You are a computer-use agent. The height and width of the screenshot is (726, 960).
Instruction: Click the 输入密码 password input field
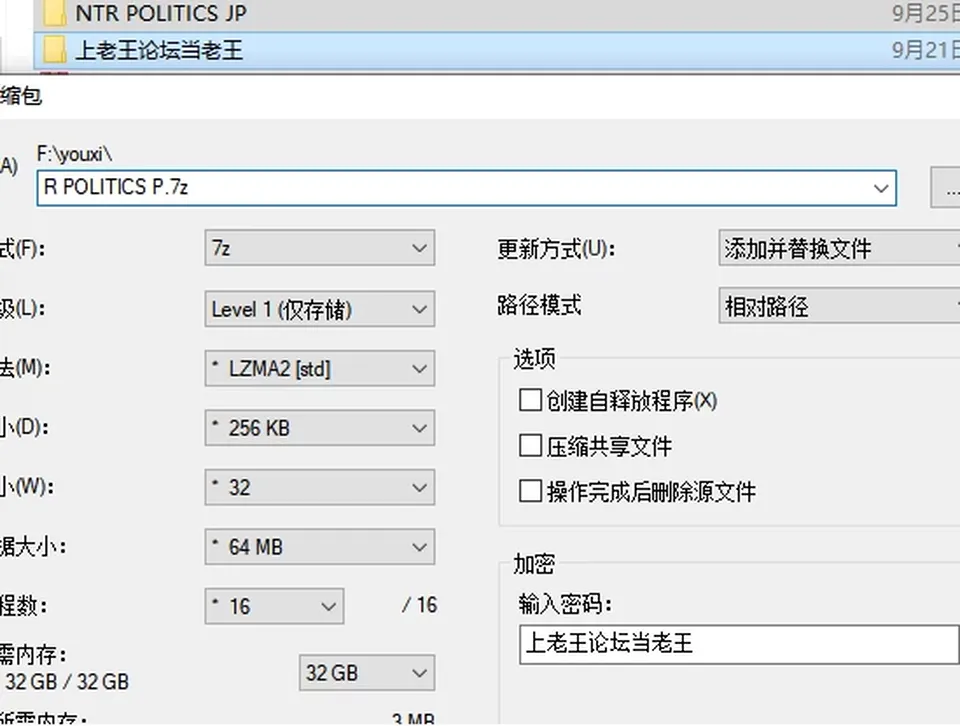tap(739, 644)
